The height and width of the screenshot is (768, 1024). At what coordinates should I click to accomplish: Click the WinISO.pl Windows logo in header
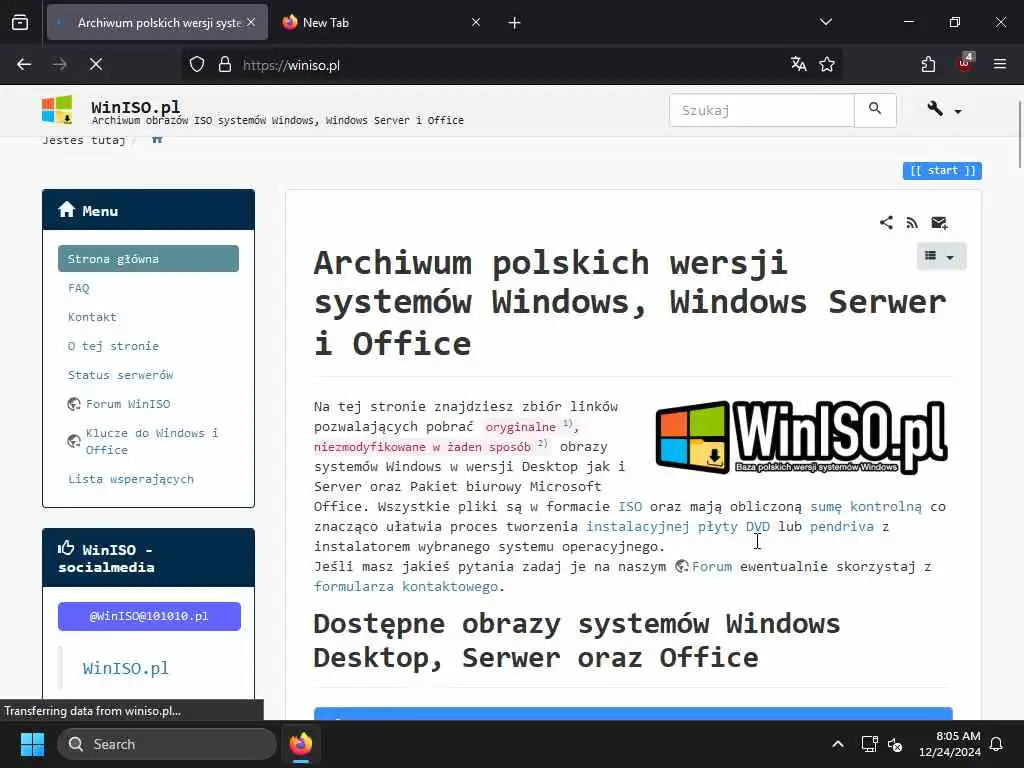click(57, 110)
